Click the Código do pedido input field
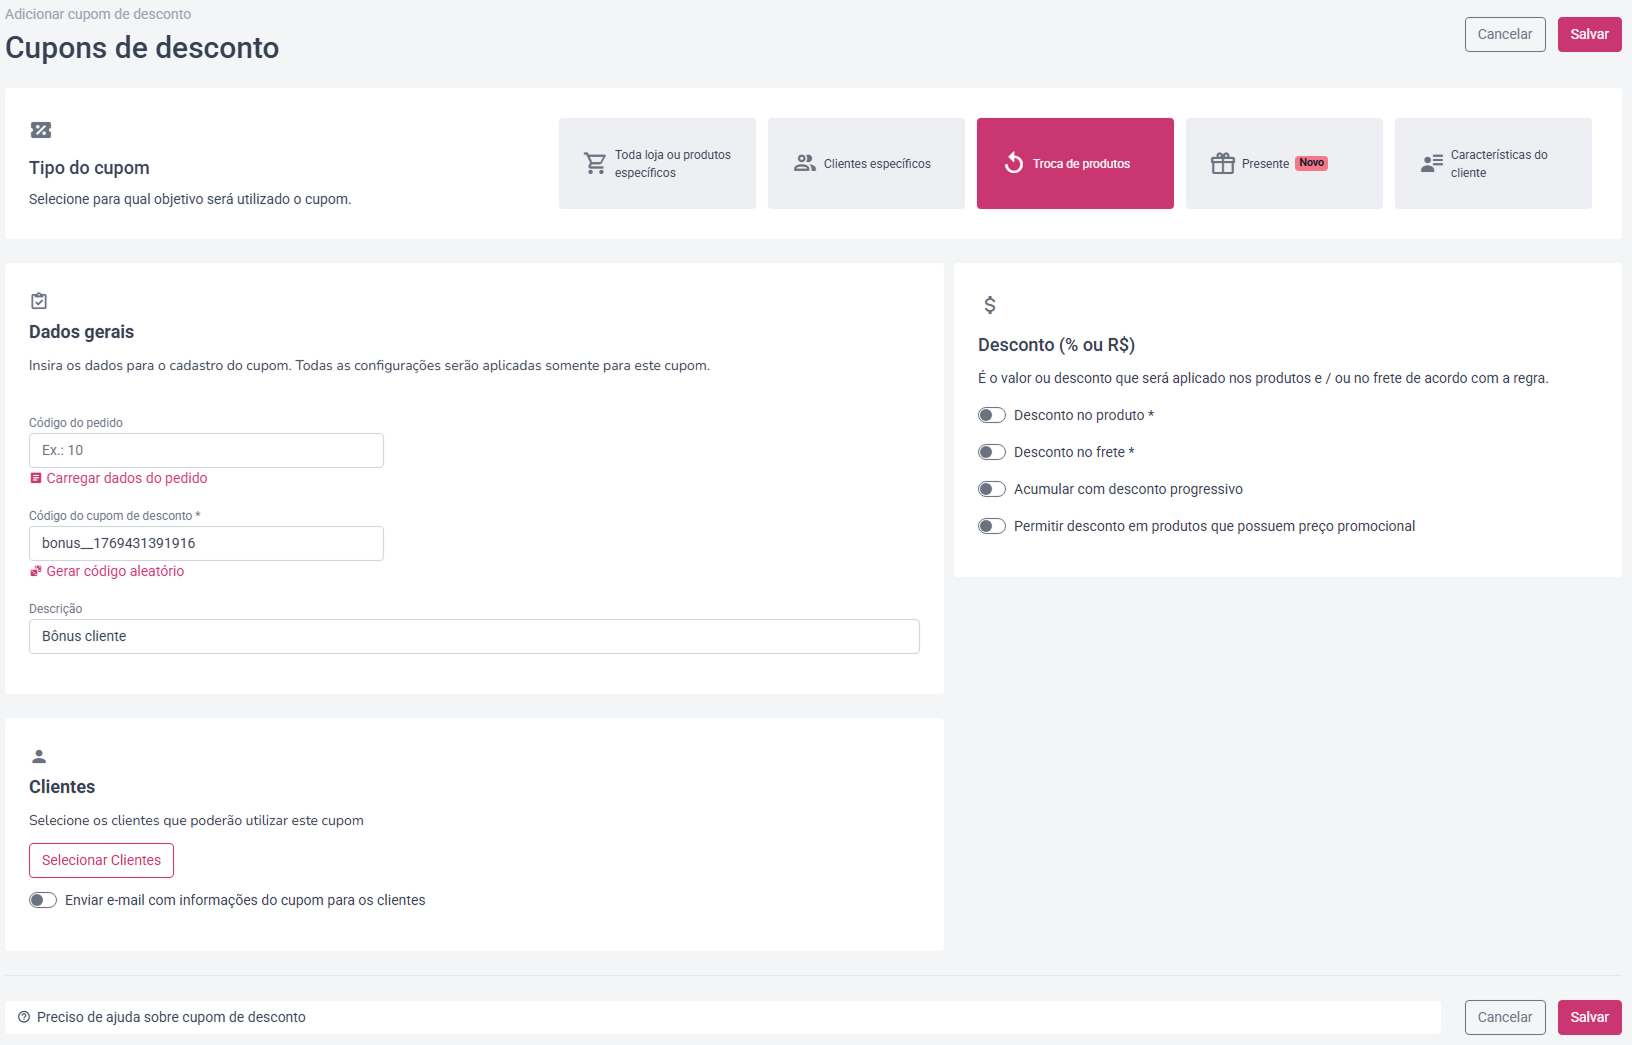The width and height of the screenshot is (1632, 1045). click(206, 450)
